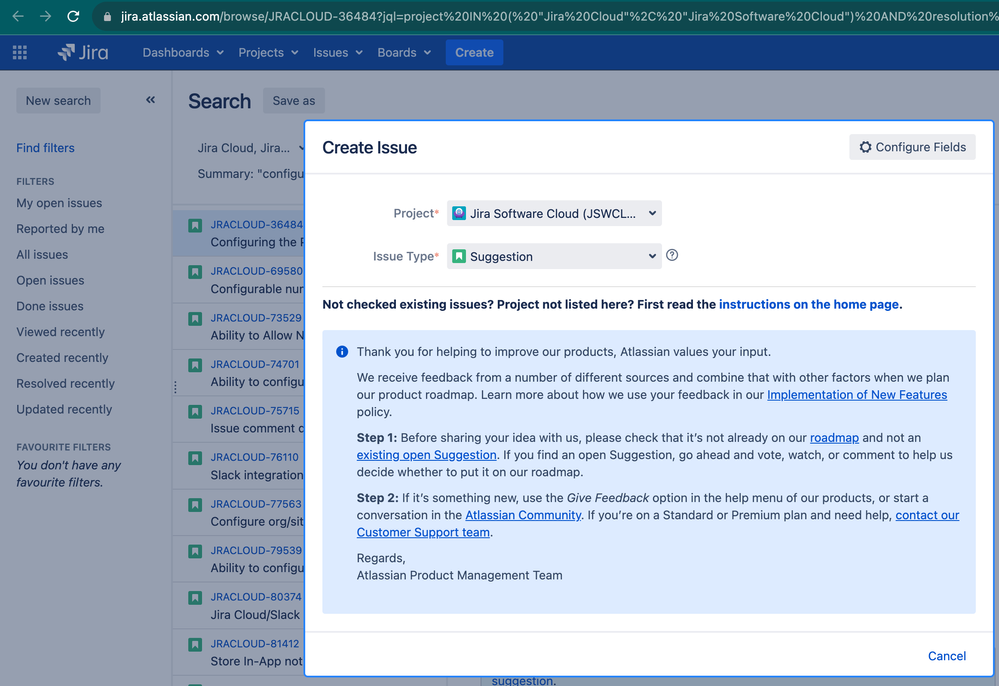Open existing open Suggestion link
Screen dimensions: 999x686
coord(426,455)
